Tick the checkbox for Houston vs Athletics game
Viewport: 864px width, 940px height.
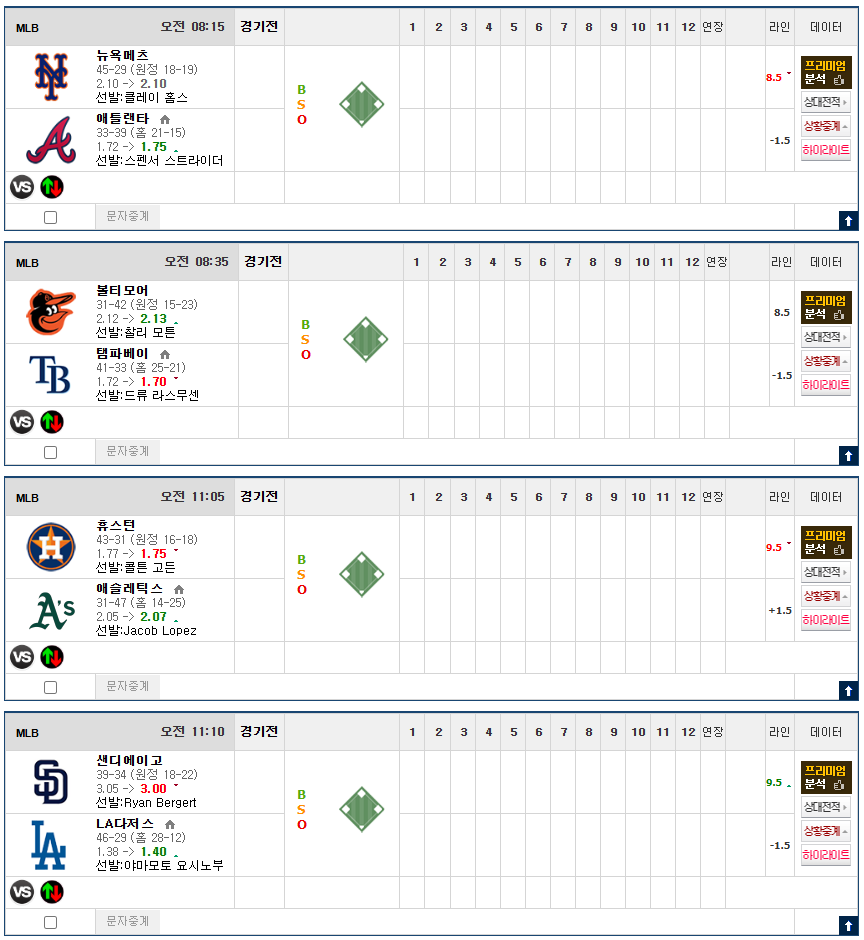[51, 687]
